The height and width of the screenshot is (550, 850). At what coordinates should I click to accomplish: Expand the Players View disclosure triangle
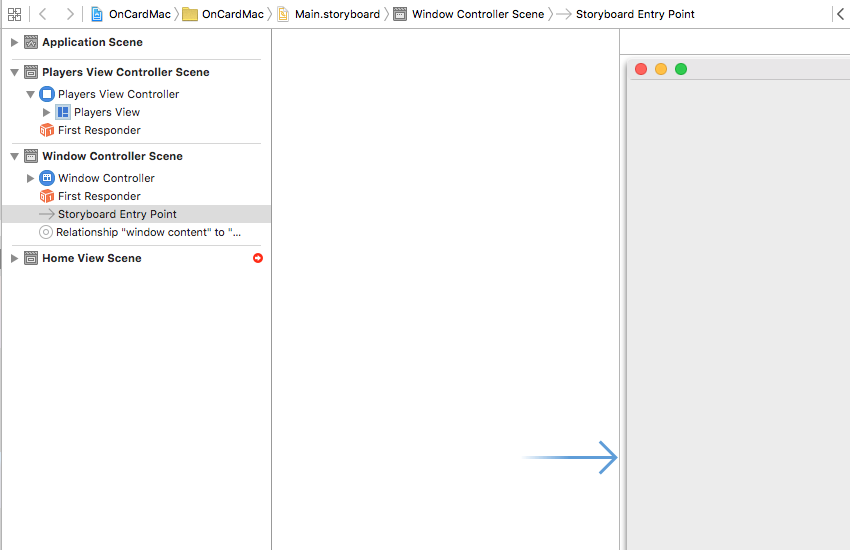[46, 112]
